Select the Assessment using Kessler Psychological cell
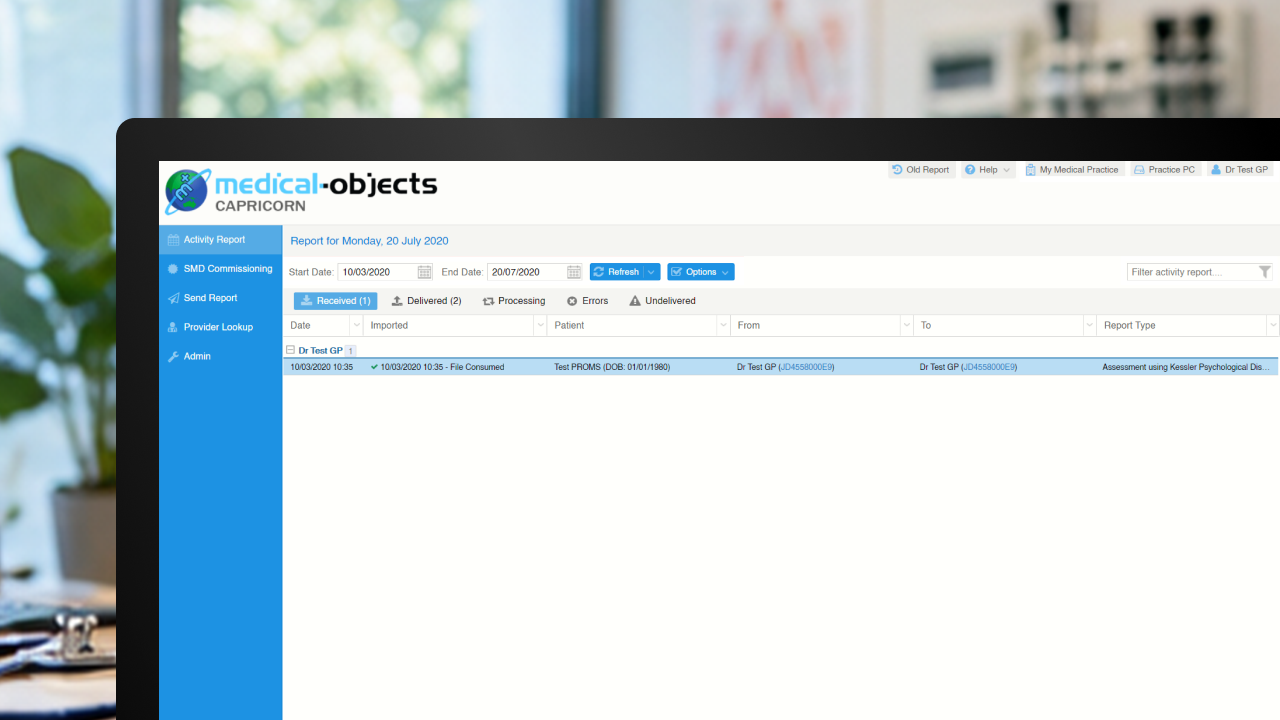This screenshot has width=1280, height=720. point(1187,367)
